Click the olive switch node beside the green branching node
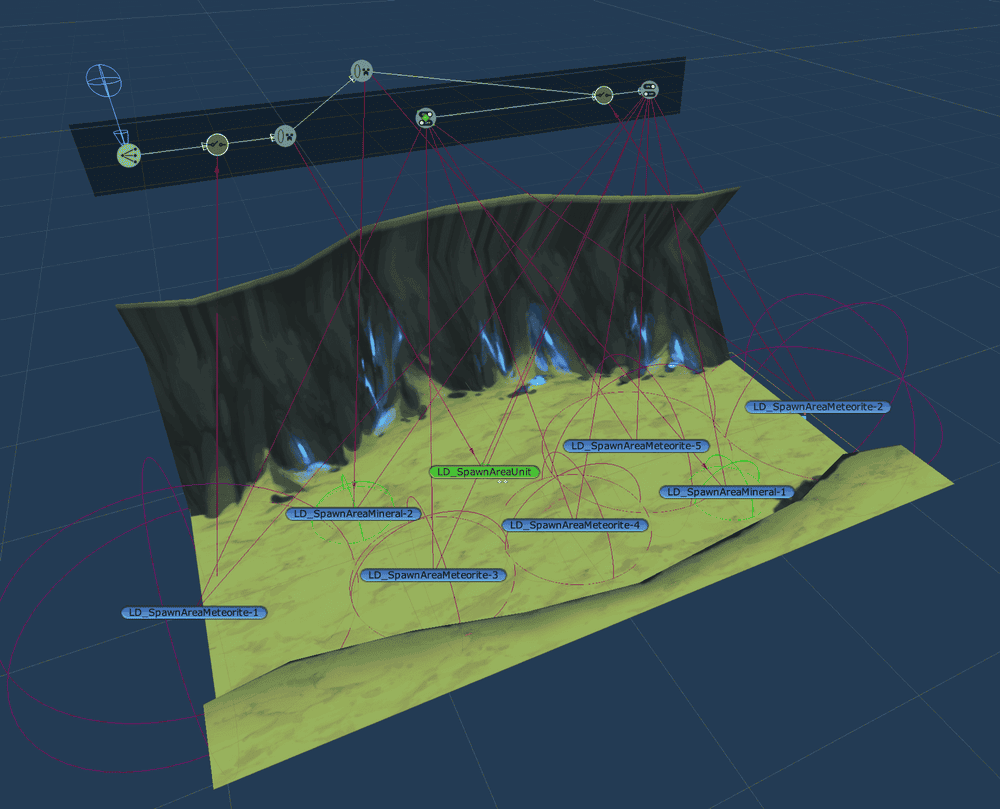 [x=217, y=145]
